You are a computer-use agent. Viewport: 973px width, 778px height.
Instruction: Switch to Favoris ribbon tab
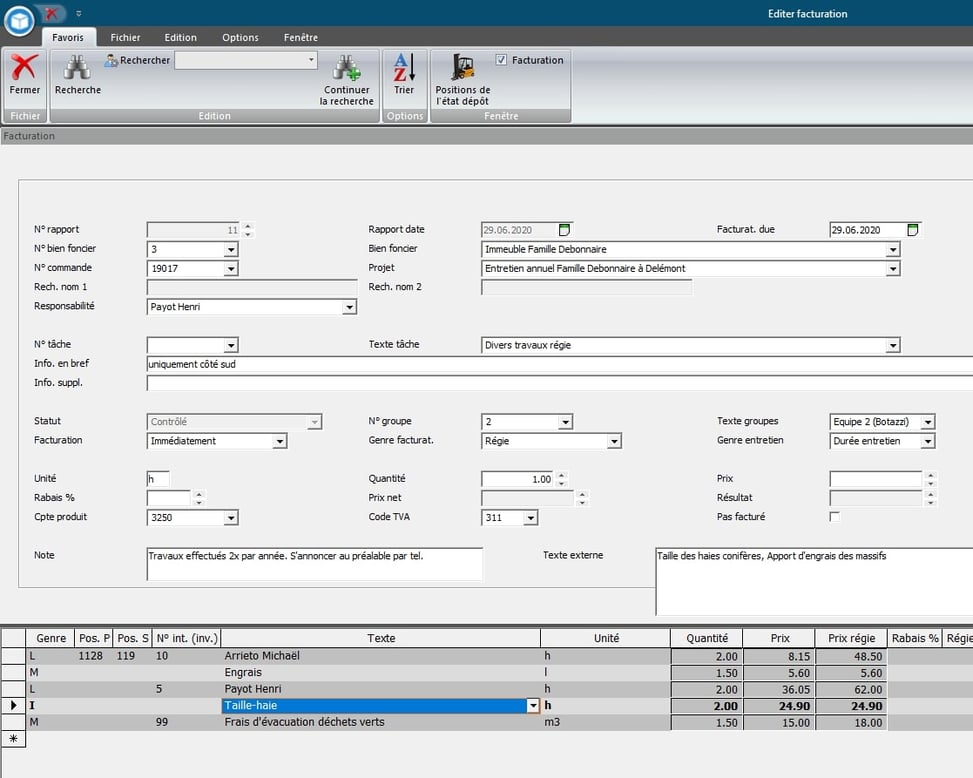coord(68,37)
